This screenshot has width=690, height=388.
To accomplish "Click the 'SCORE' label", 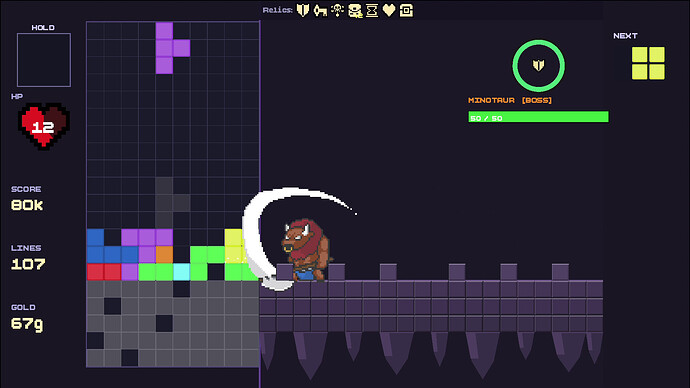I will [26, 189].
